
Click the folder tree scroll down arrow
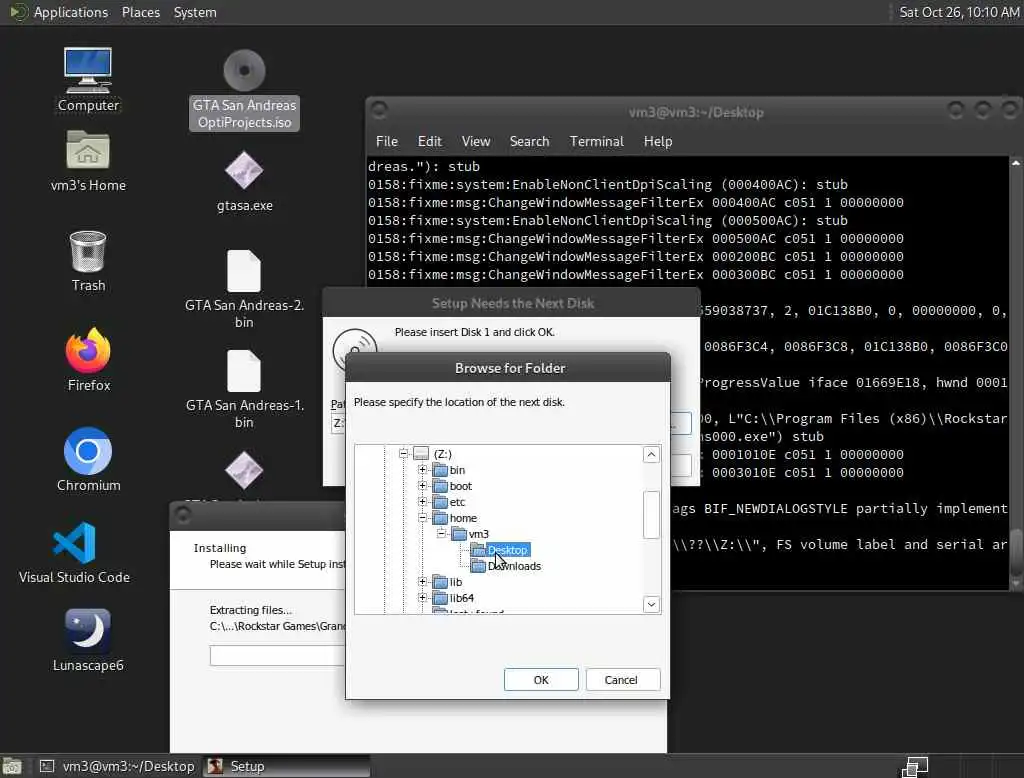(x=651, y=604)
